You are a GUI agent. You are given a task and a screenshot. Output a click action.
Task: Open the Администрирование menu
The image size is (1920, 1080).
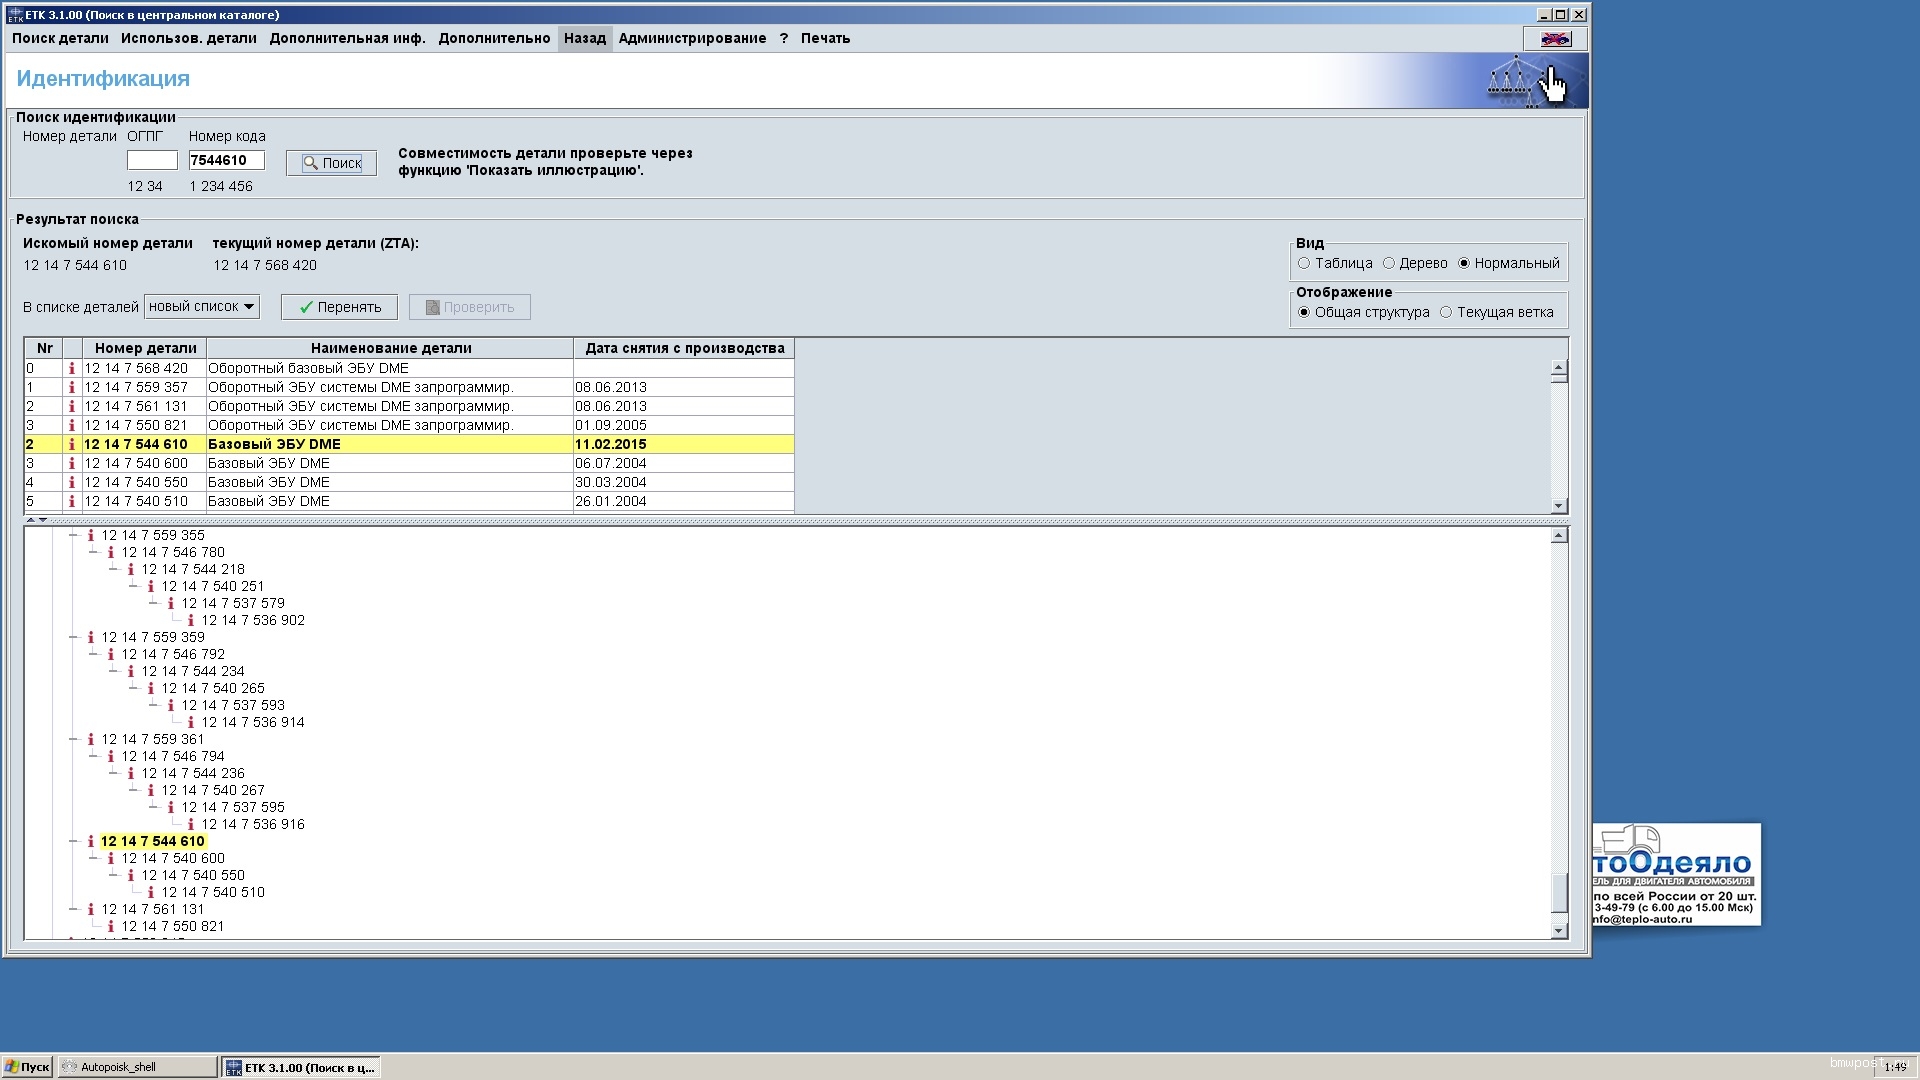692,39
